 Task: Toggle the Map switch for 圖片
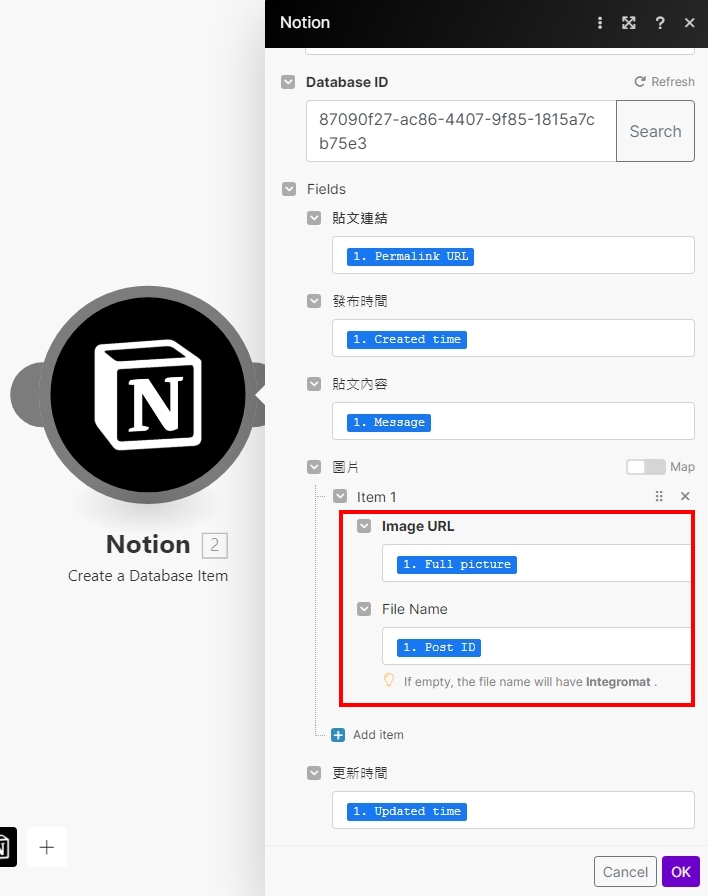point(646,467)
